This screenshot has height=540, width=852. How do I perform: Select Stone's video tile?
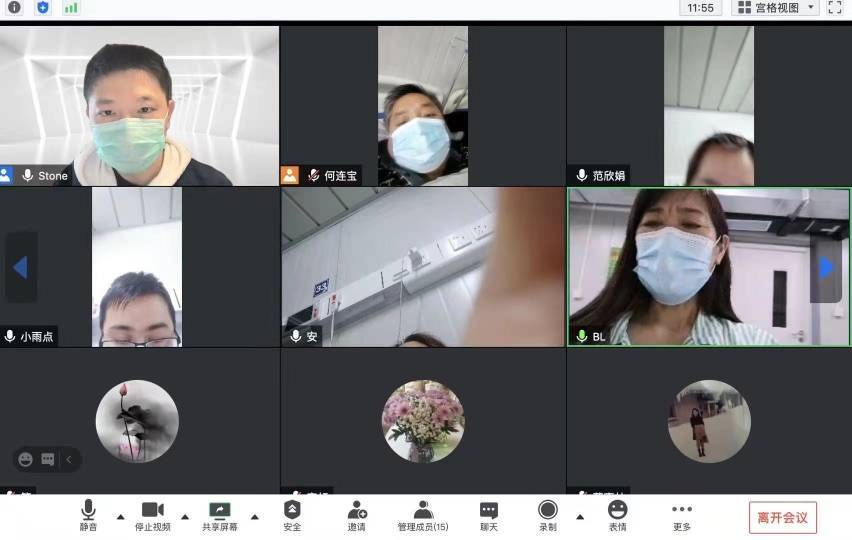point(139,106)
